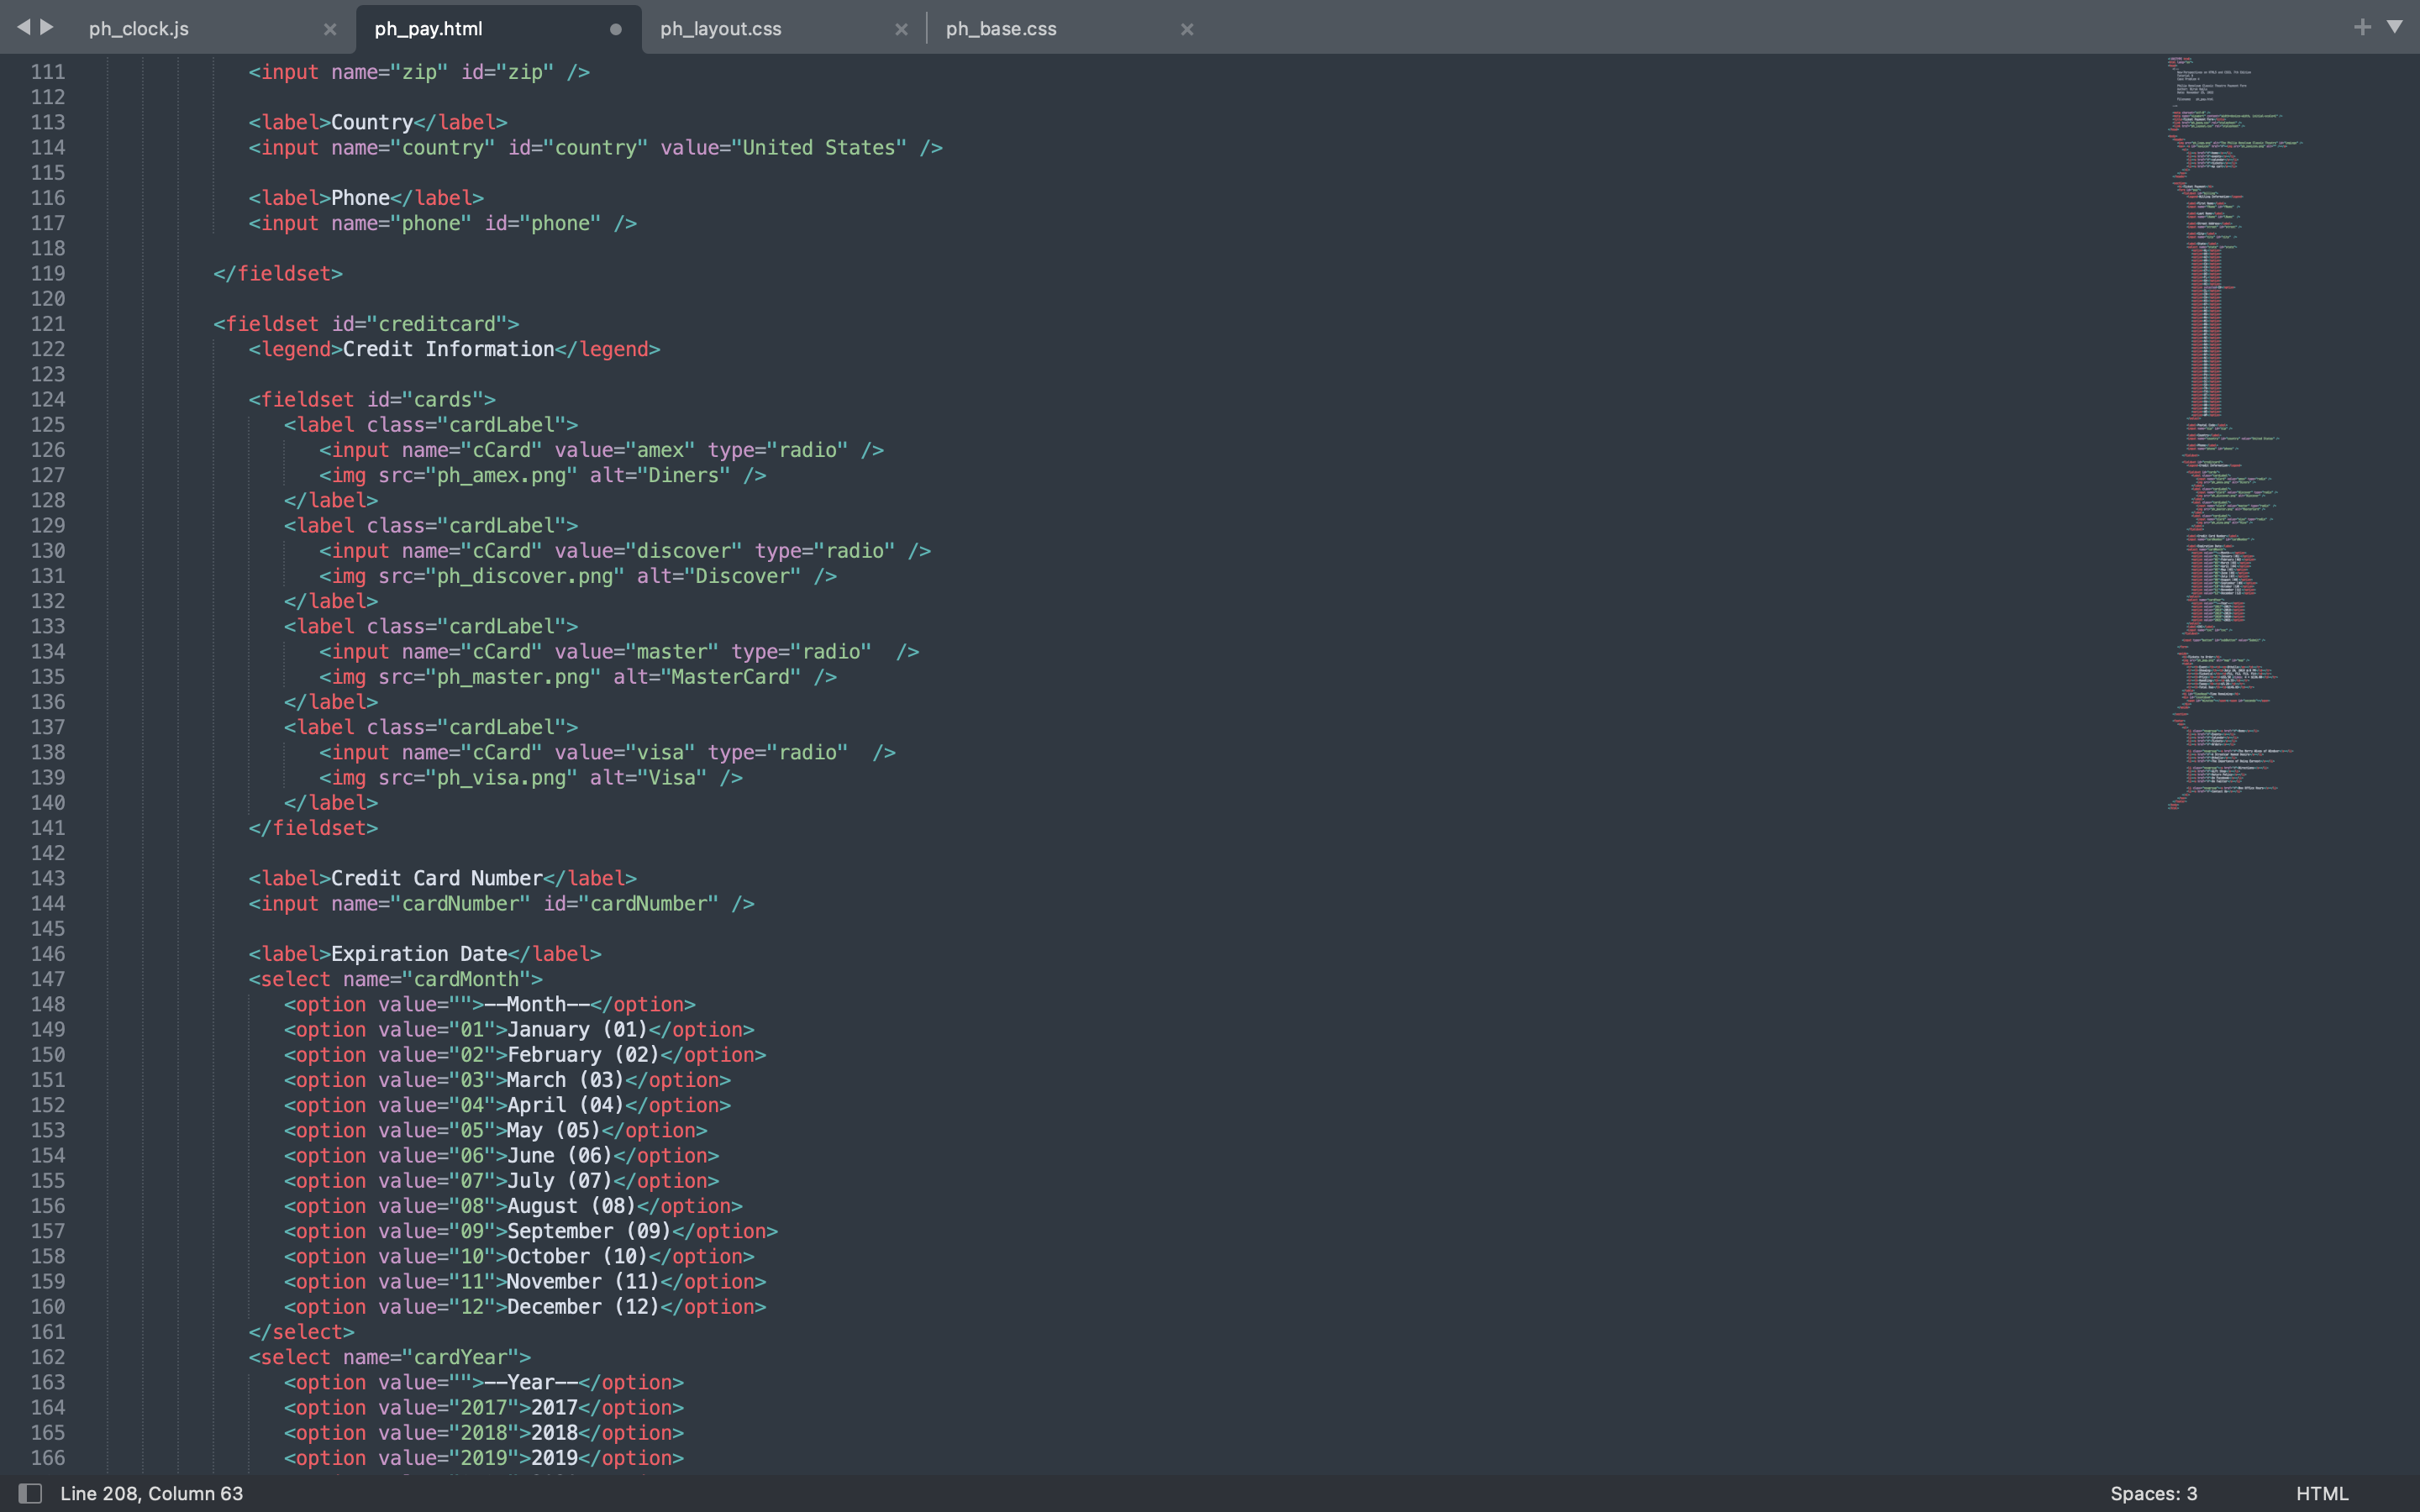
Task: Select the ph_pay.html tab
Action: 429,29
